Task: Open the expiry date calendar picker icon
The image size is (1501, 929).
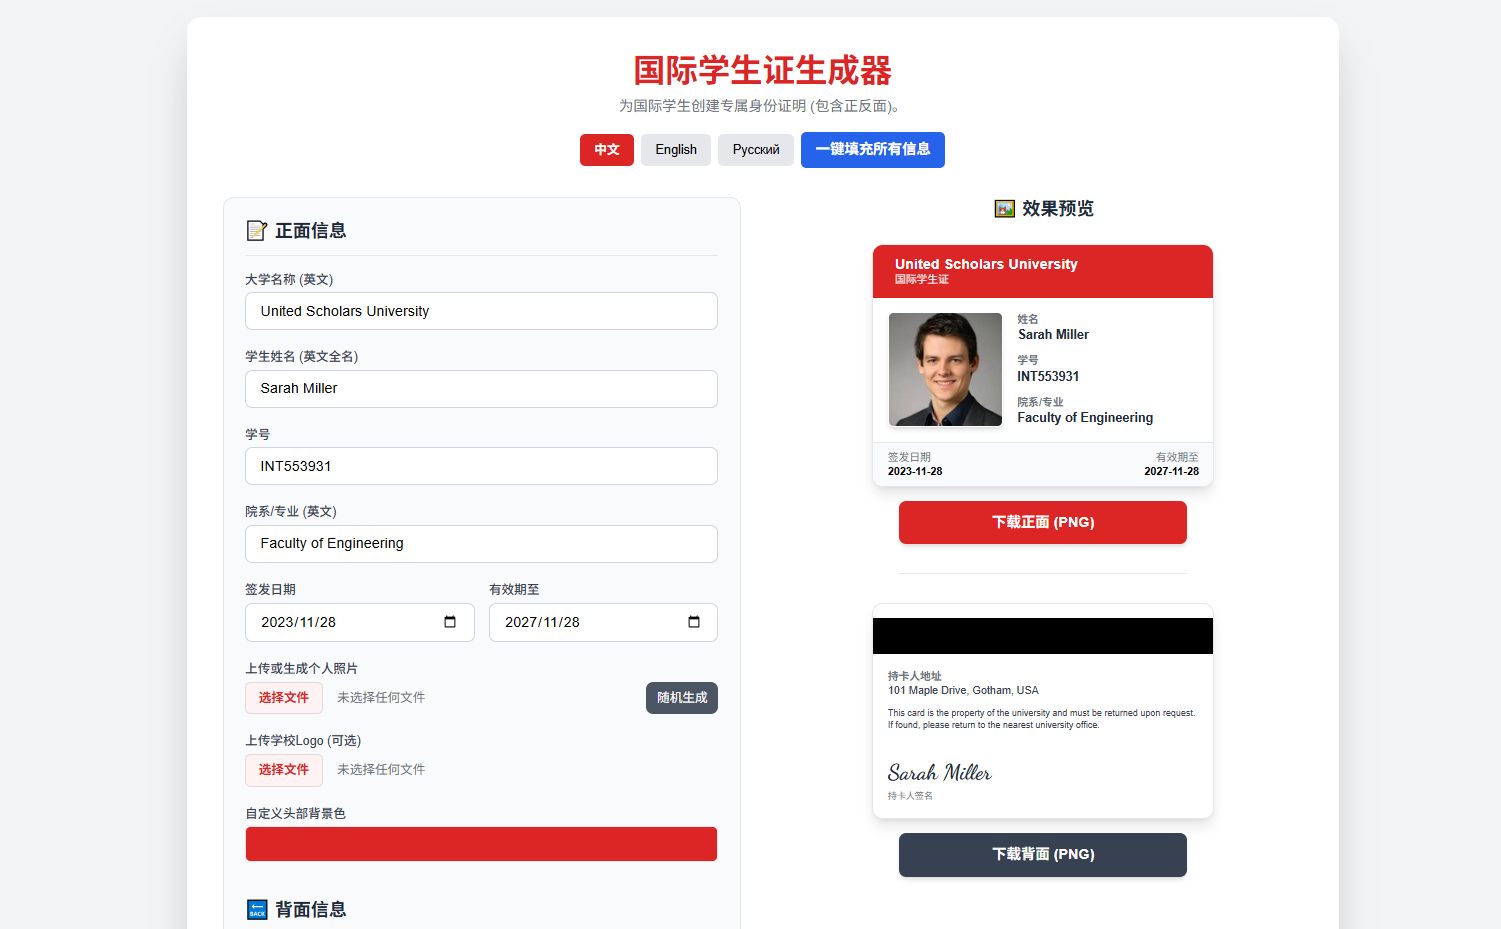Action: click(x=694, y=622)
